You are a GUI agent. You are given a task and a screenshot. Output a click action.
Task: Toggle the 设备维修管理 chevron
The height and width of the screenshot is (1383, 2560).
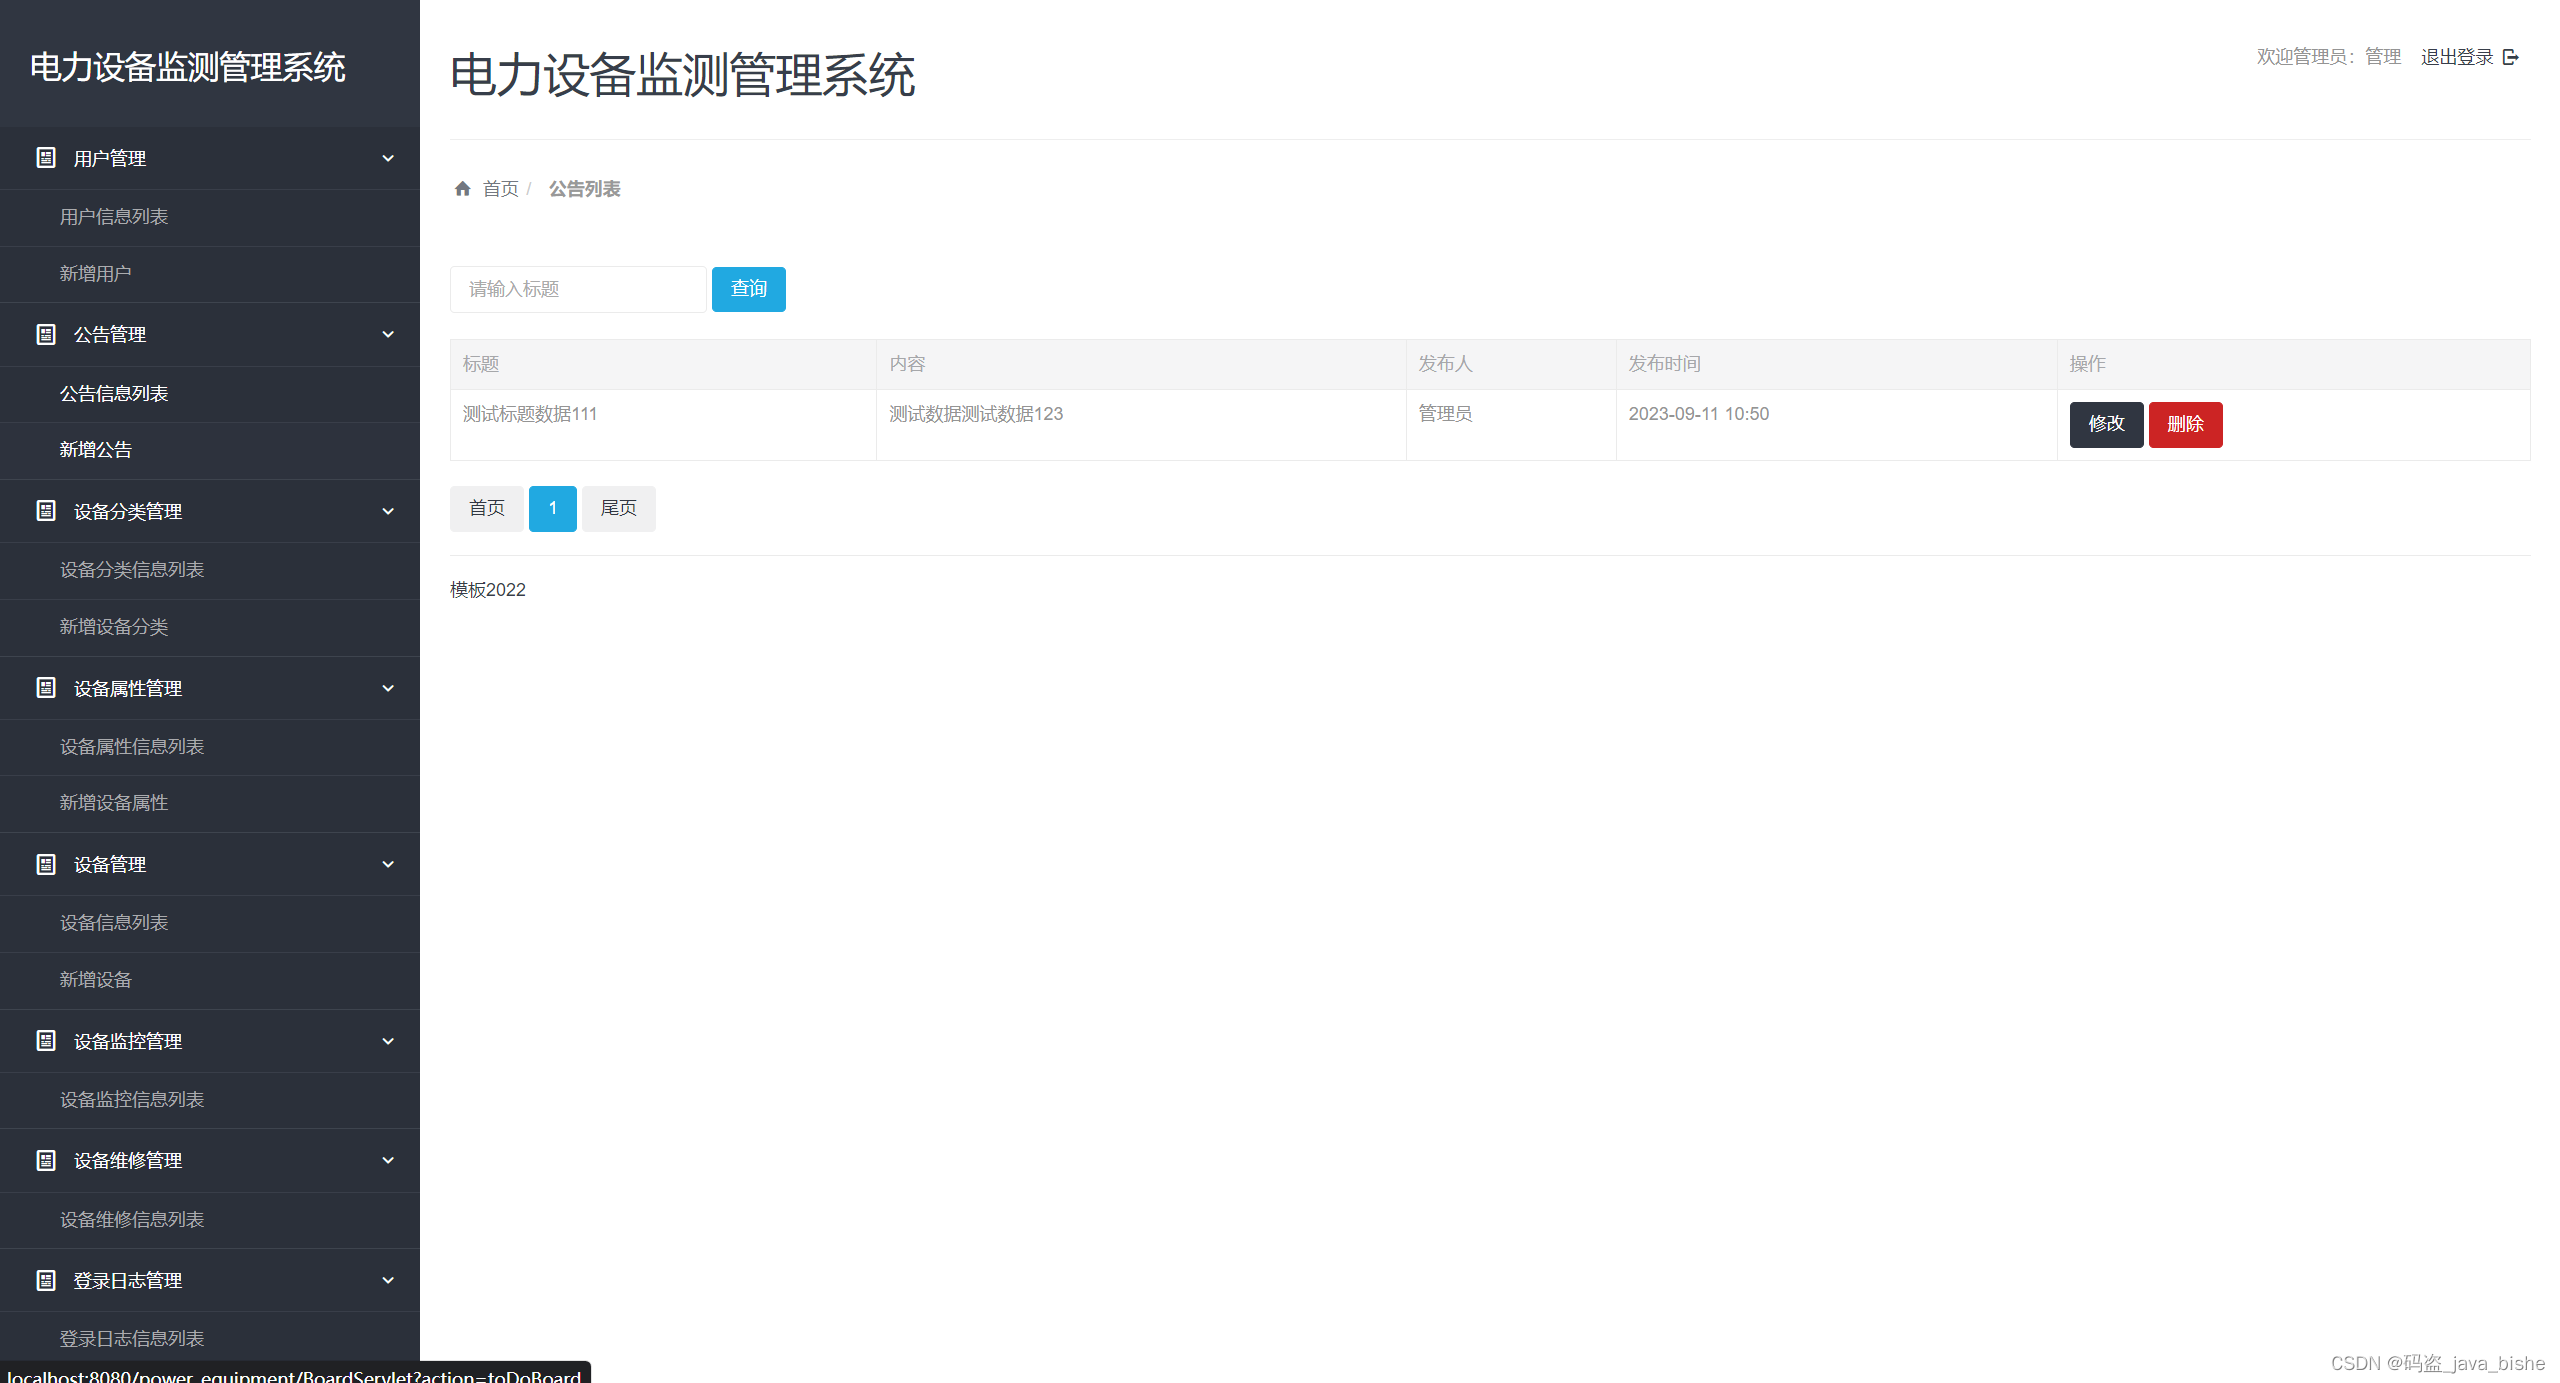(x=388, y=1160)
